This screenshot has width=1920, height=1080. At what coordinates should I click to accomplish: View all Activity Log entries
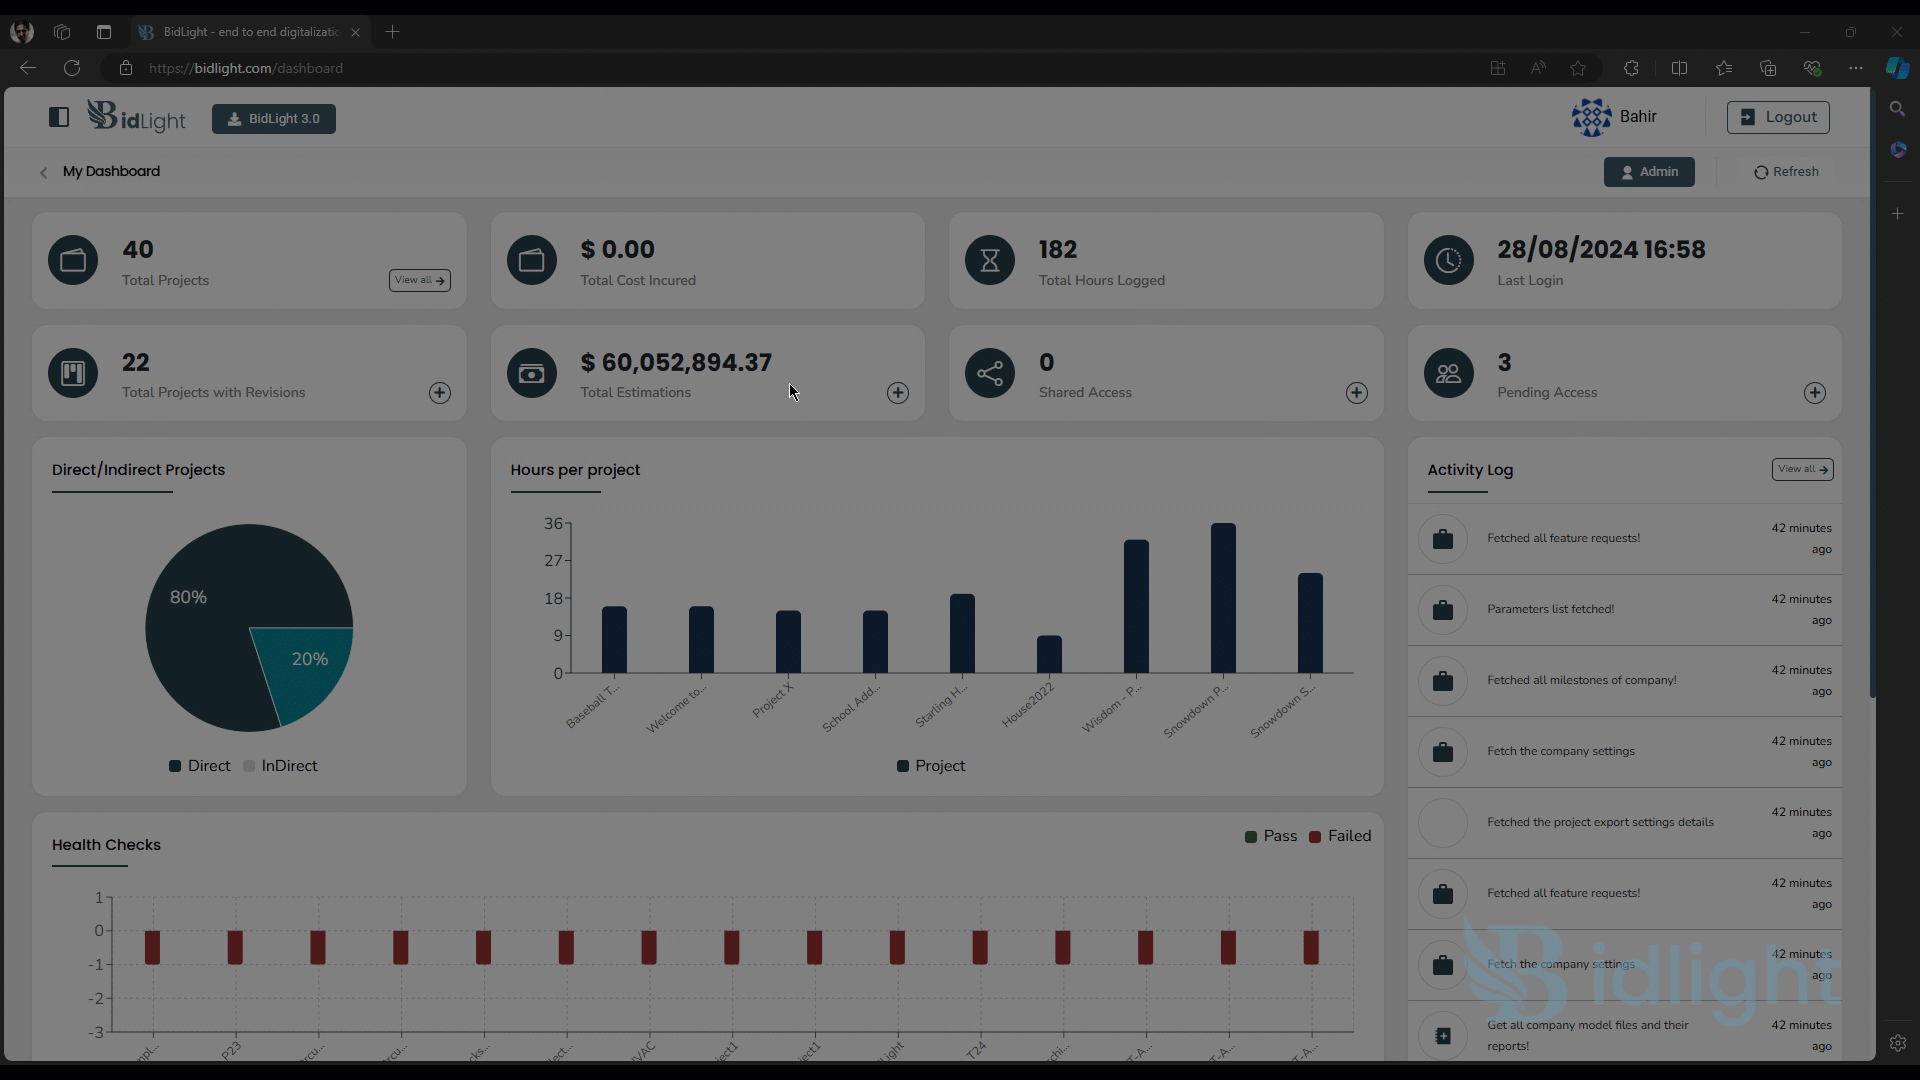(x=1801, y=468)
